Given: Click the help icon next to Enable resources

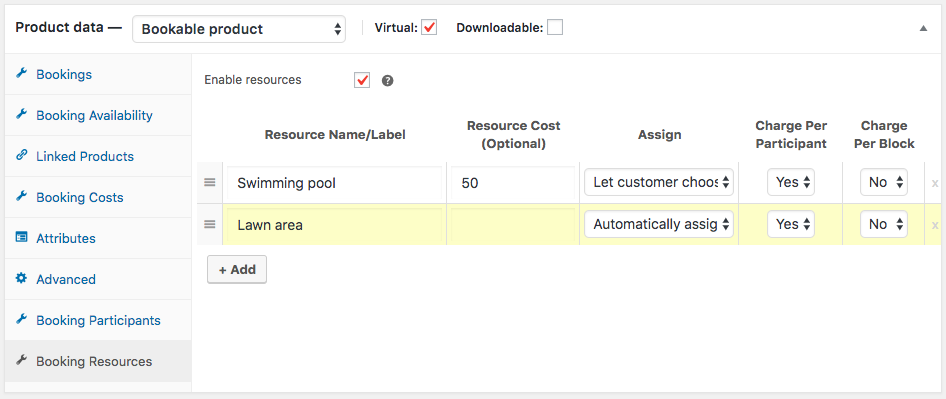Looking at the screenshot, I should point(388,80).
